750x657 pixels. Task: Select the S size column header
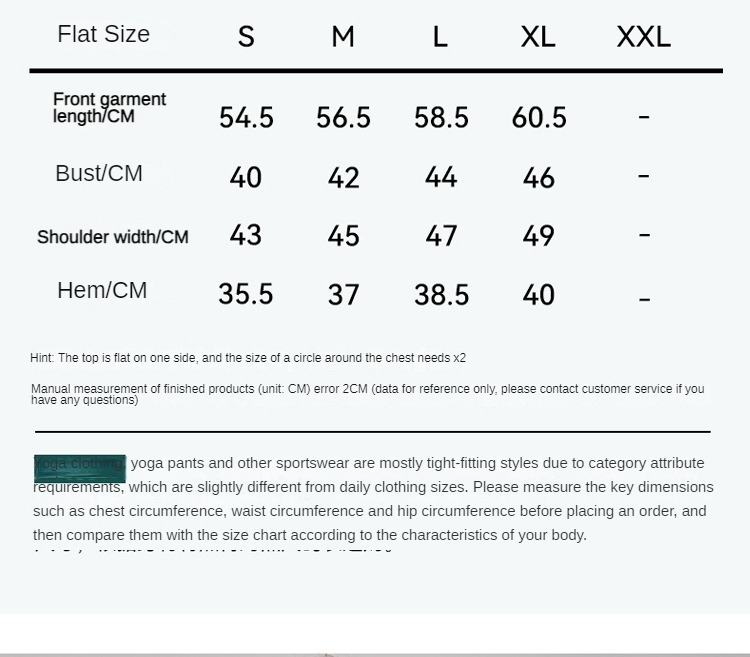tap(246, 37)
